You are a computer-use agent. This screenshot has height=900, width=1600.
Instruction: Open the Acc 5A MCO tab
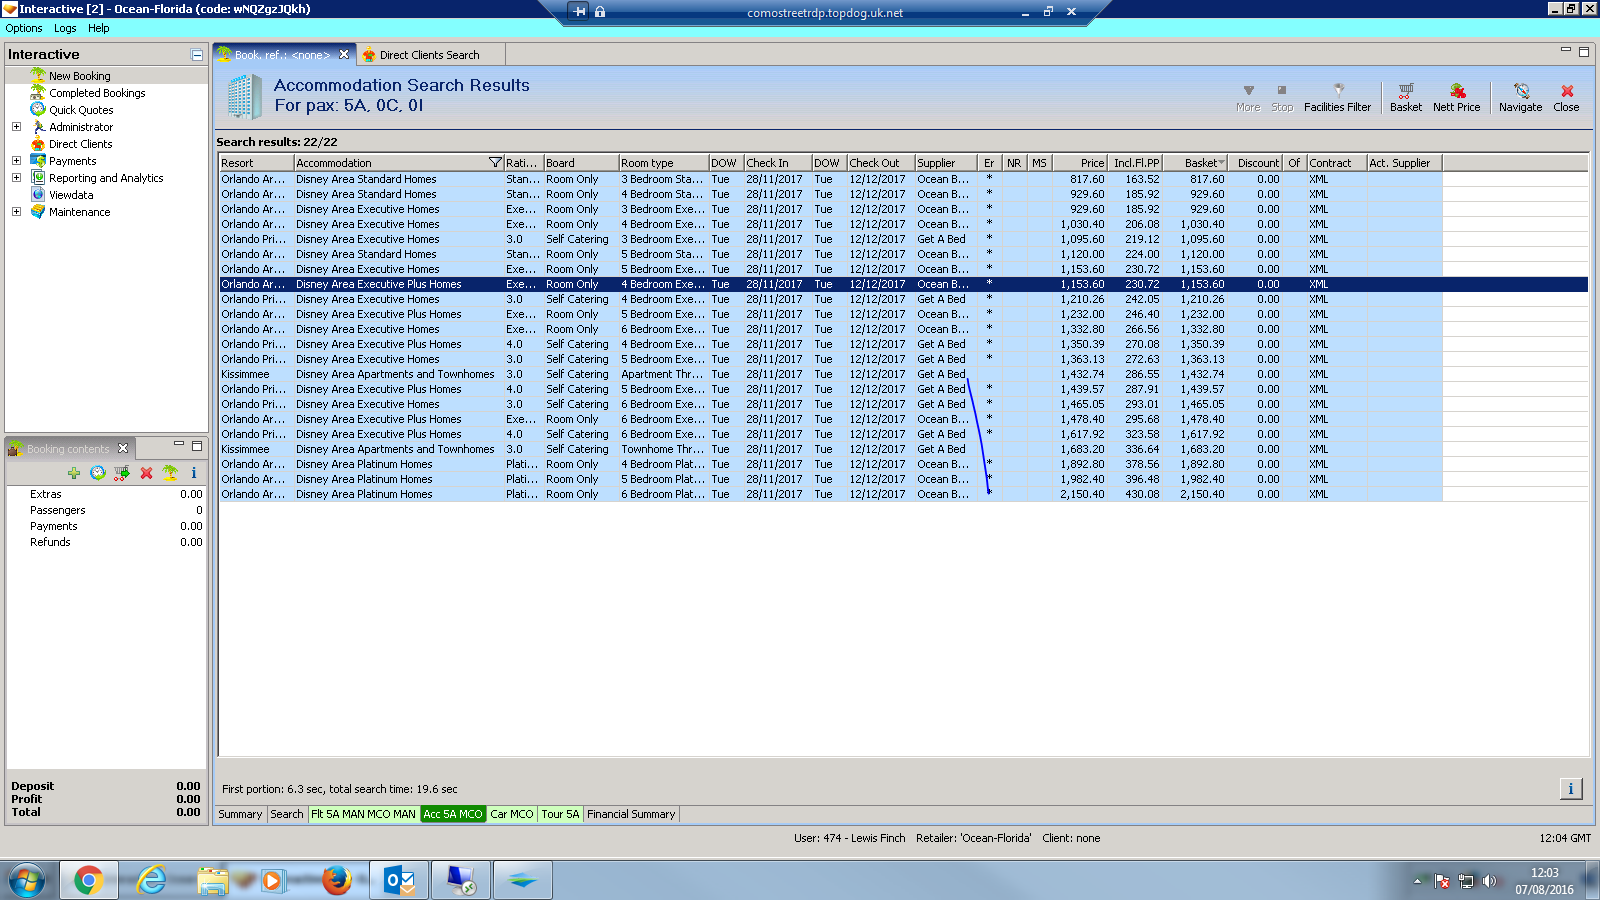pyautogui.click(x=453, y=814)
